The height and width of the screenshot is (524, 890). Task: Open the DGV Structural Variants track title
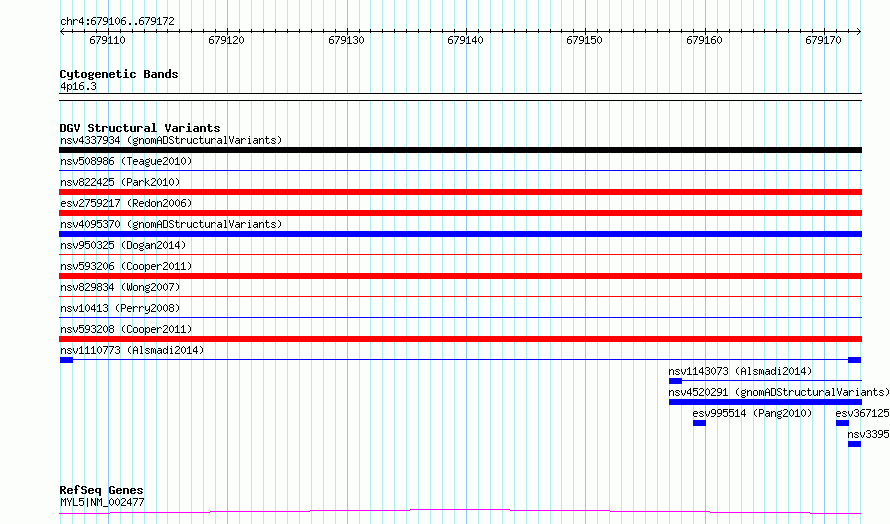pyautogui.click(x=140, y=128)
